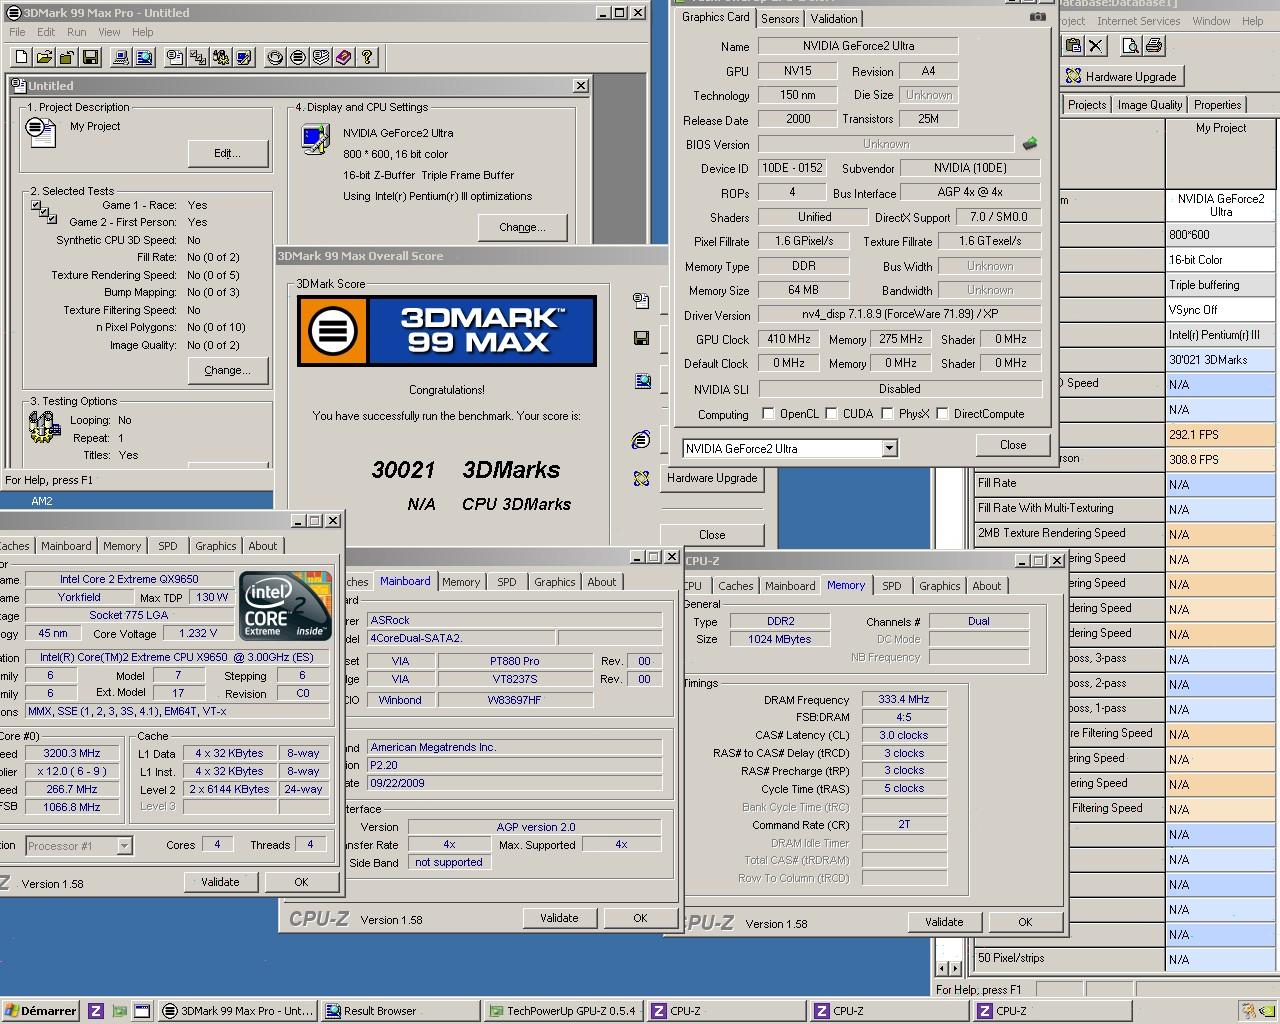This screenshot has width=1280, height=1024.
Task: Click Change button under Selected Tests
Action: [x=227, y=370]
